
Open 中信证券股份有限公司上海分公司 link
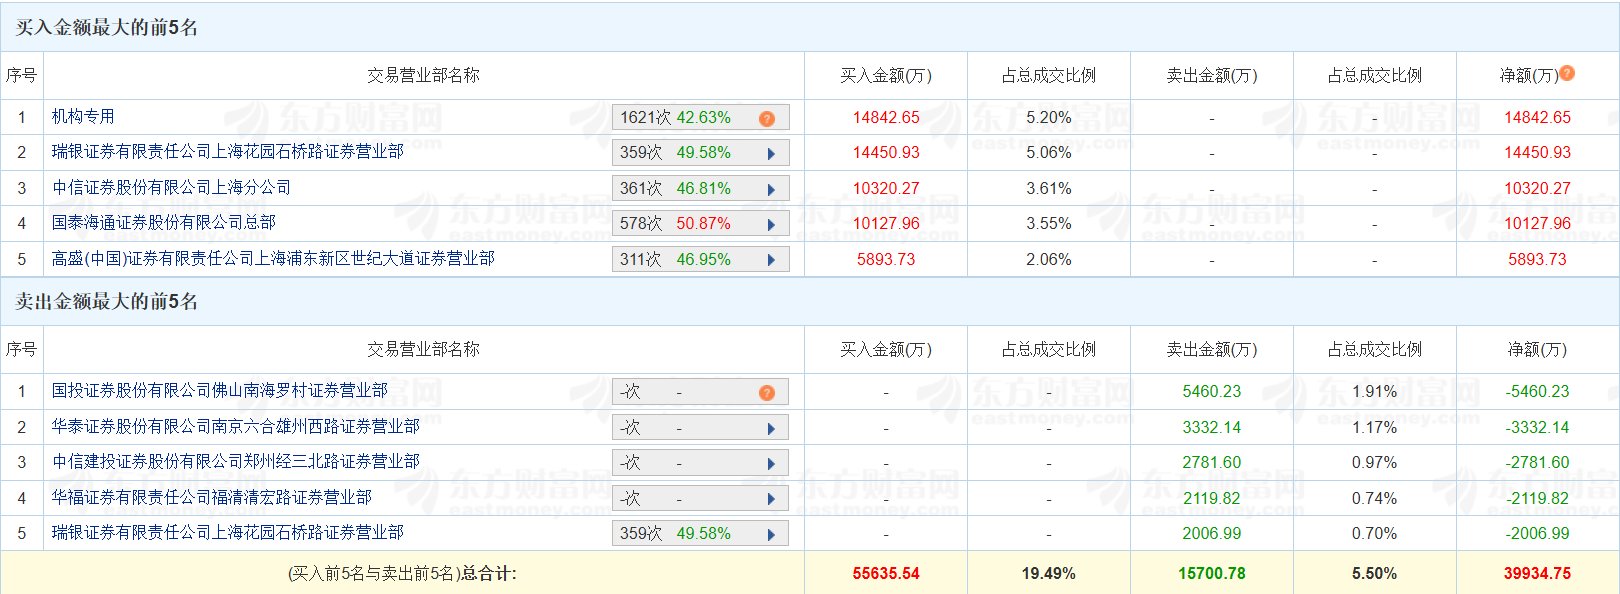pyautogui.click(x=172, y=187)
